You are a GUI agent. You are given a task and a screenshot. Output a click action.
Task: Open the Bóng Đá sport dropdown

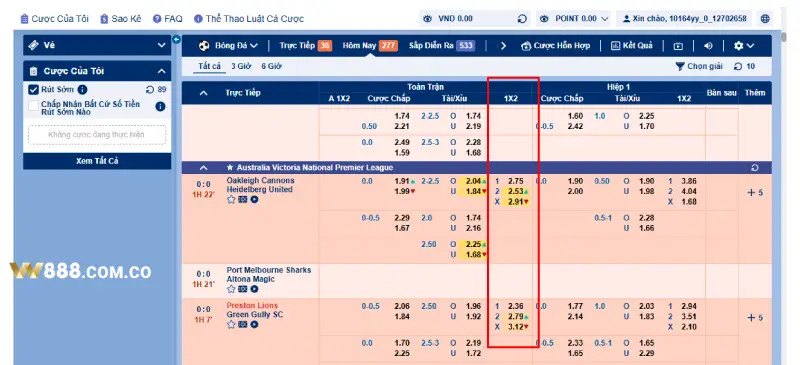click(x=228, y=45)
